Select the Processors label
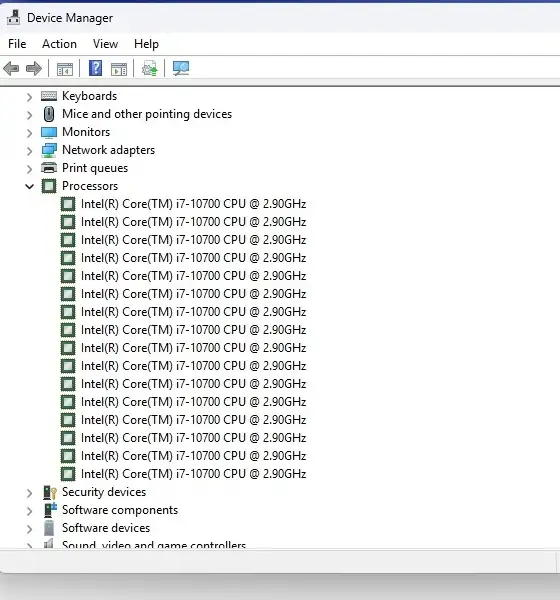This screenshot has height=600, width=560. (90, 186)
